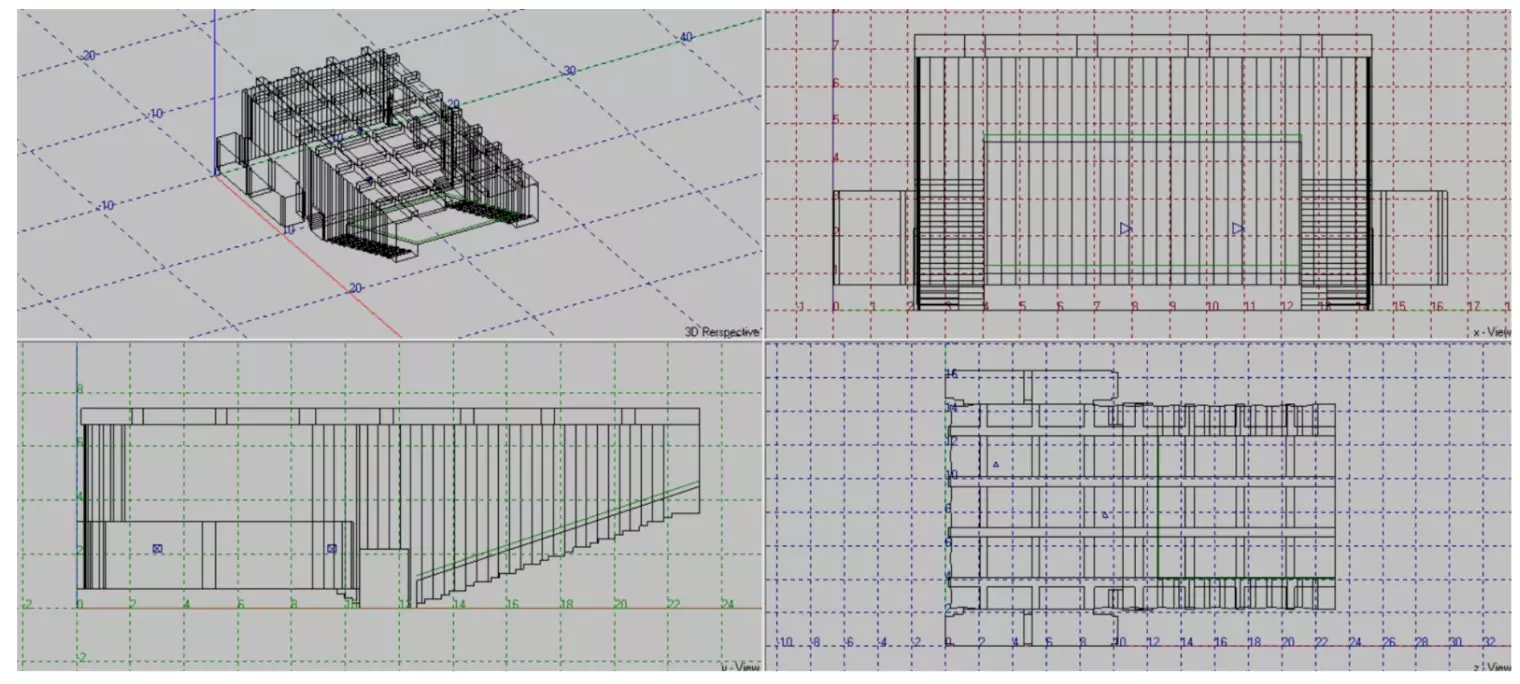Click axis label '40' in 3D Perspective view
This screenshot has width=1520, height=684.
pyautogui.click(x=686, y=37)
